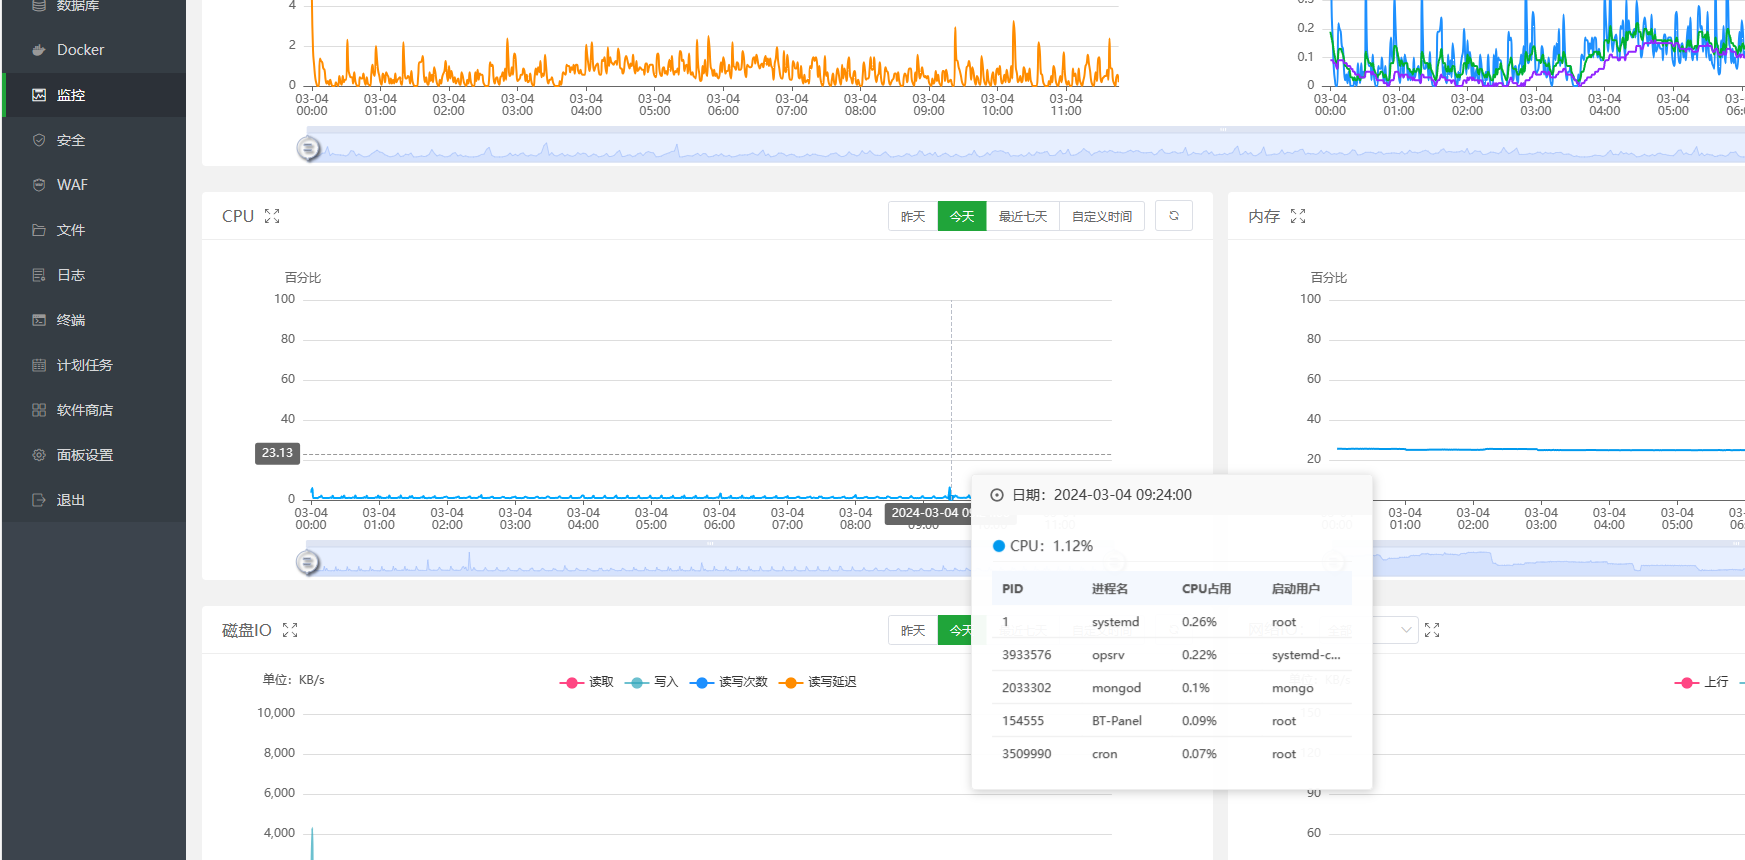Open the 日志 logs page
This screenshot has height=860, width=1745.
[x=94, y=275]
